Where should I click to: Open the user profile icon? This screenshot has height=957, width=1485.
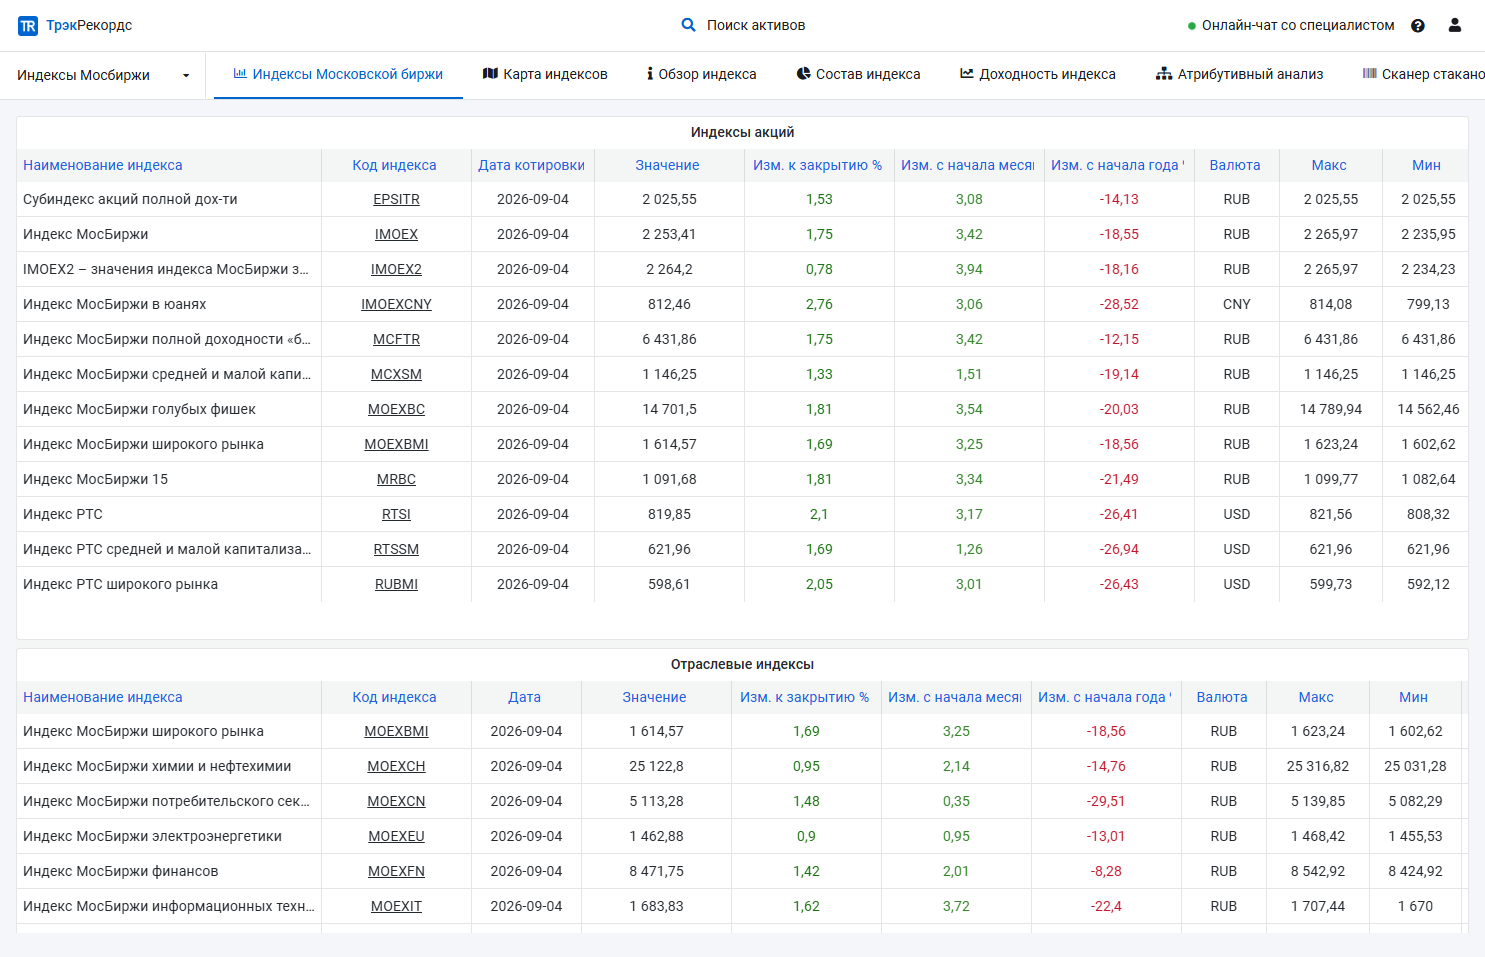click(x=1455, y=25)
